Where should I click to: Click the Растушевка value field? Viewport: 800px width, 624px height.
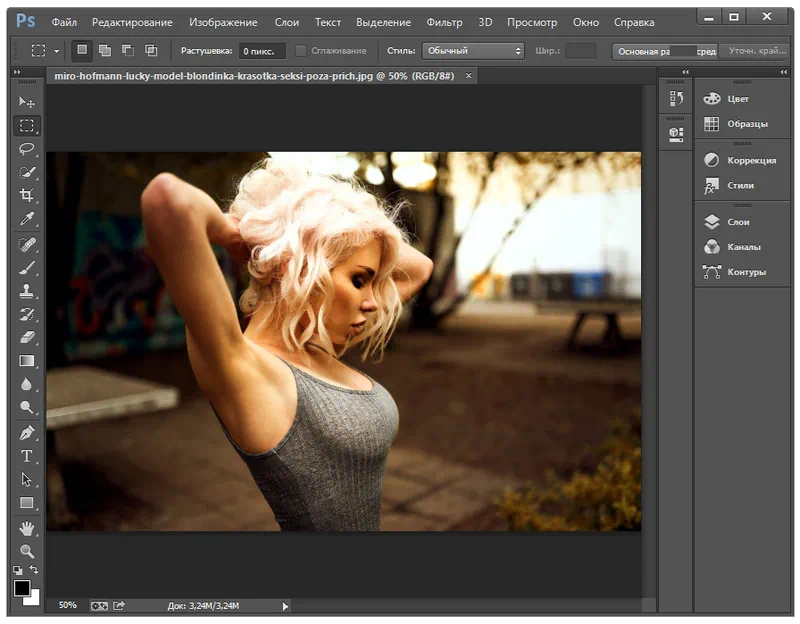coord(262,51)
